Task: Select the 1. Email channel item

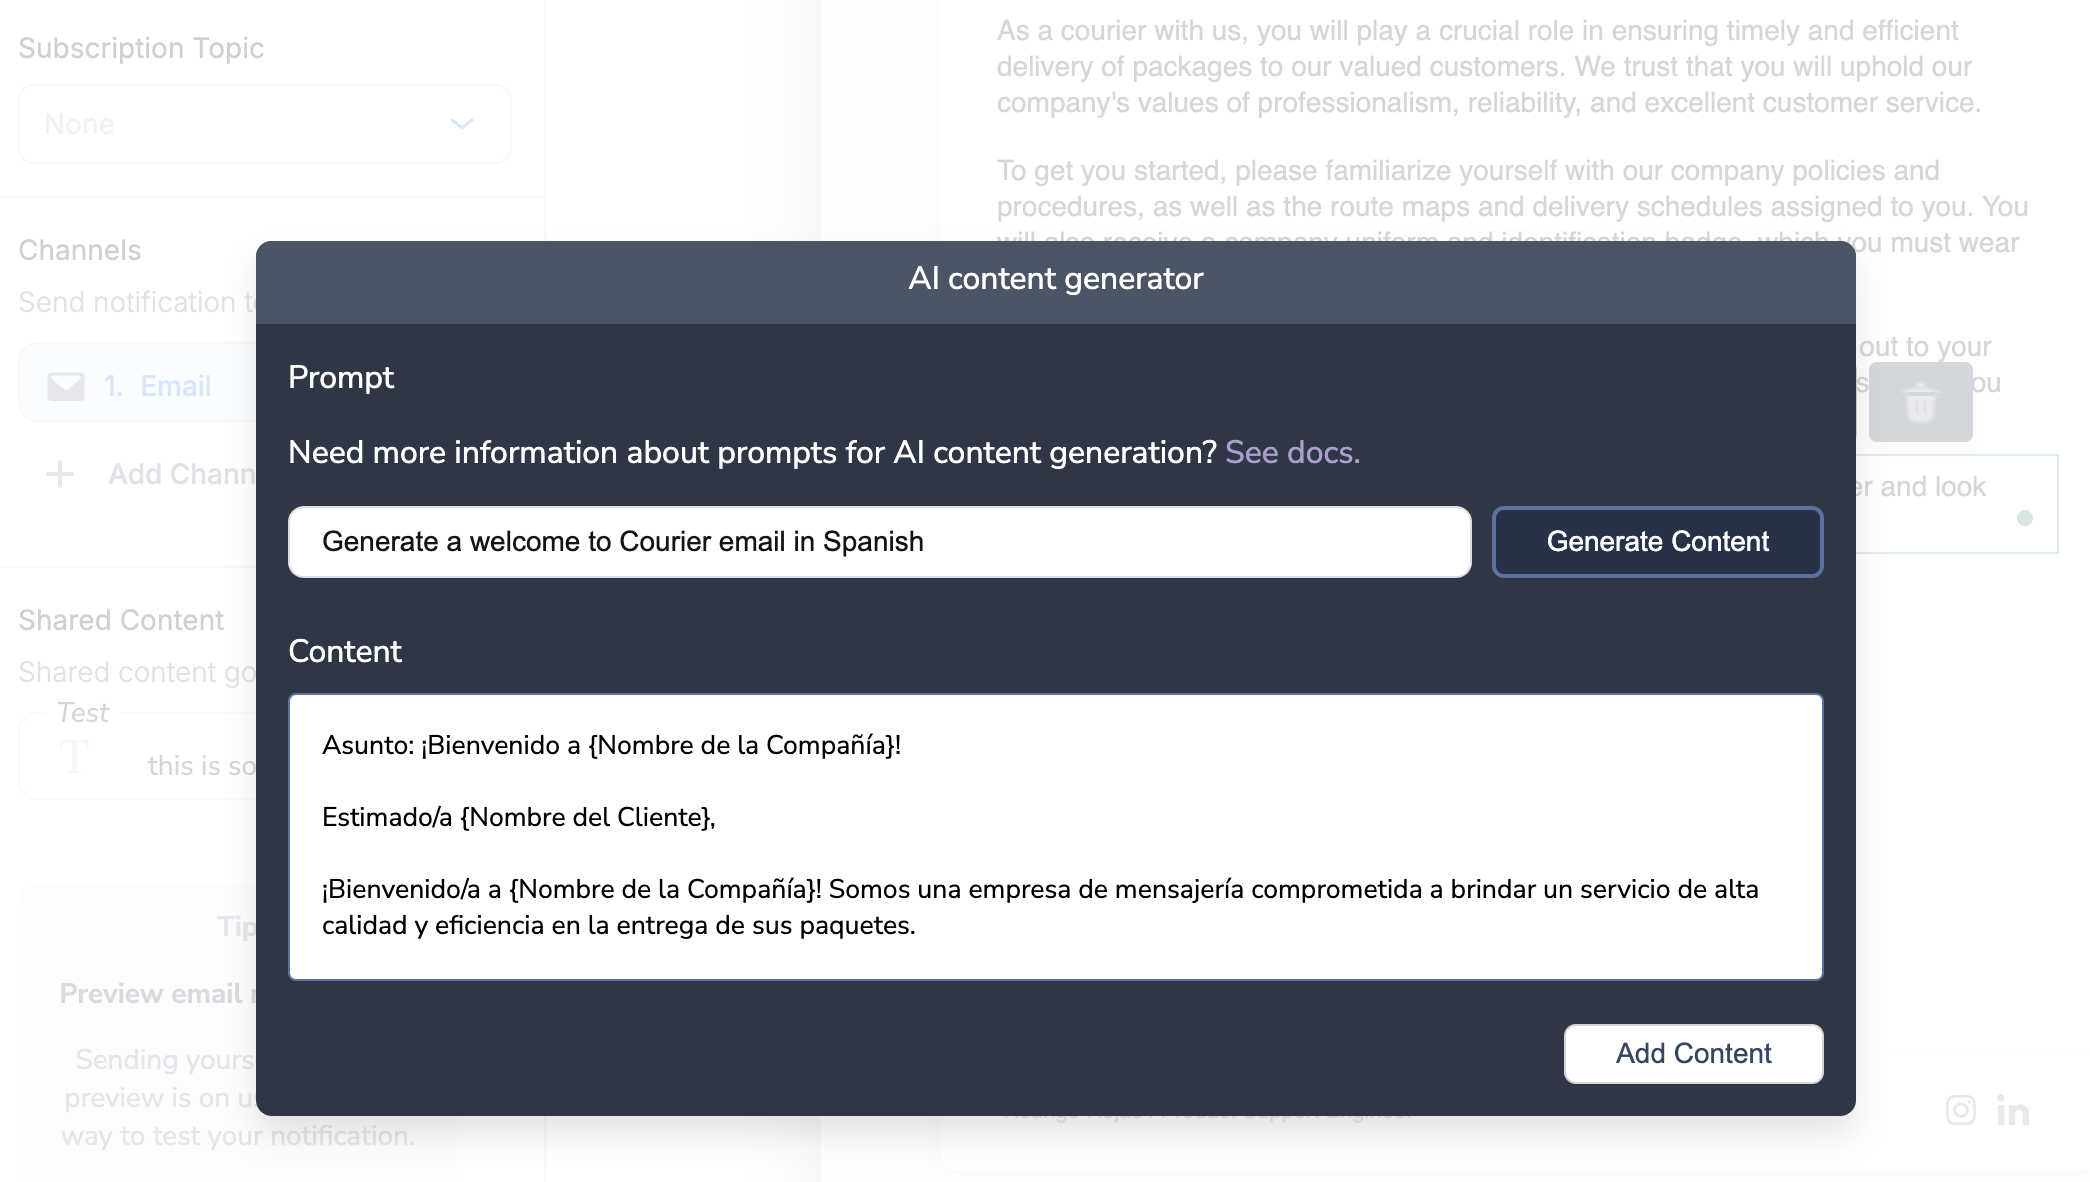Action: [157, 386]
